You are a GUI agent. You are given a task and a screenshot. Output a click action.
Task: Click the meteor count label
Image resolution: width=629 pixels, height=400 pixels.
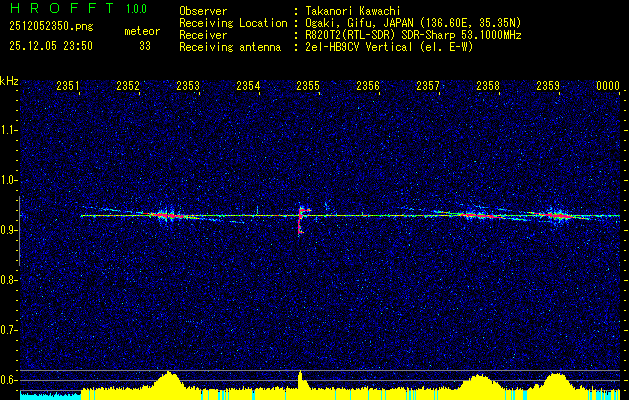pyautogui.click(x=142, y=31)
